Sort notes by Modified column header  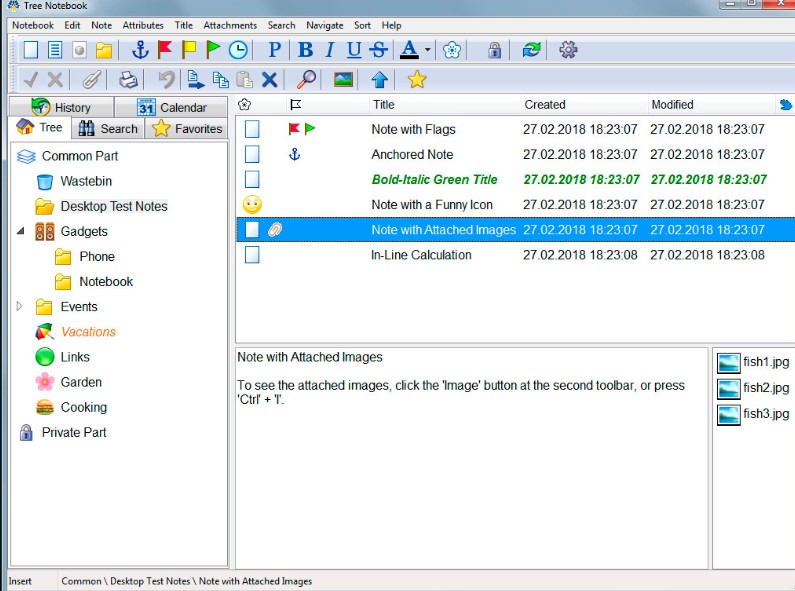pos(671,104)
